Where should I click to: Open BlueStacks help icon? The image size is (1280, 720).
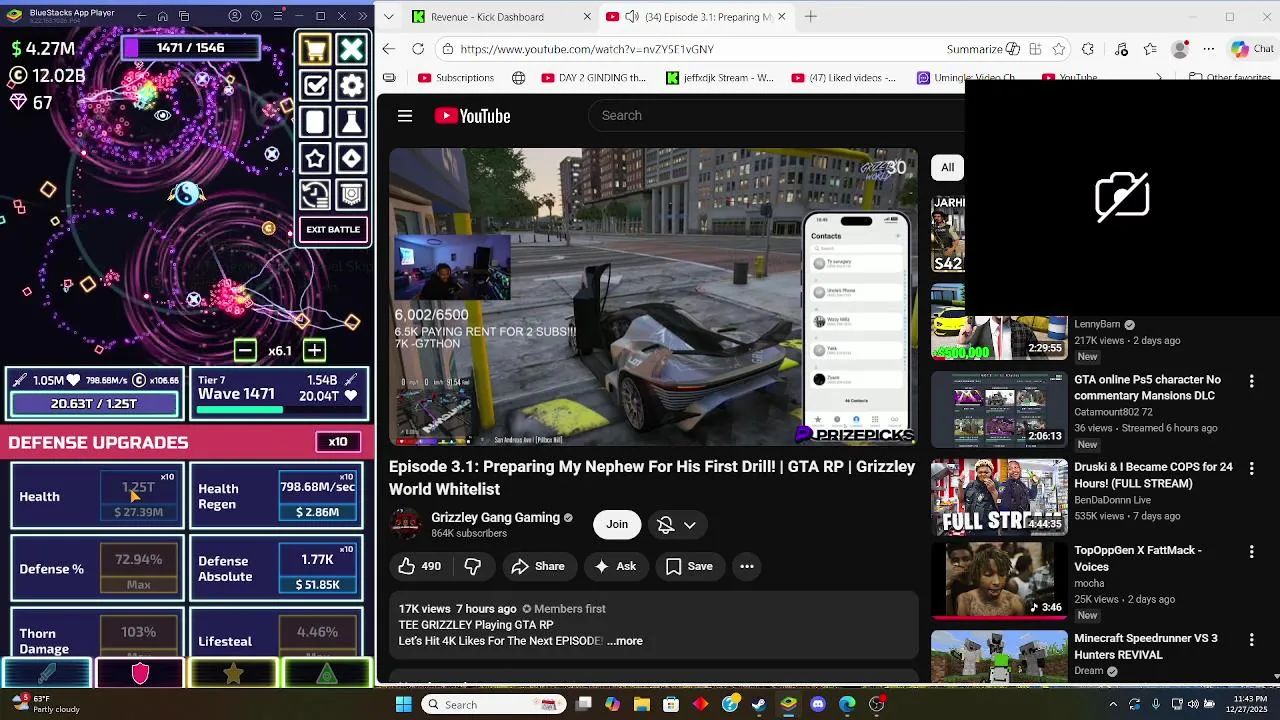(x=256, y=16)
